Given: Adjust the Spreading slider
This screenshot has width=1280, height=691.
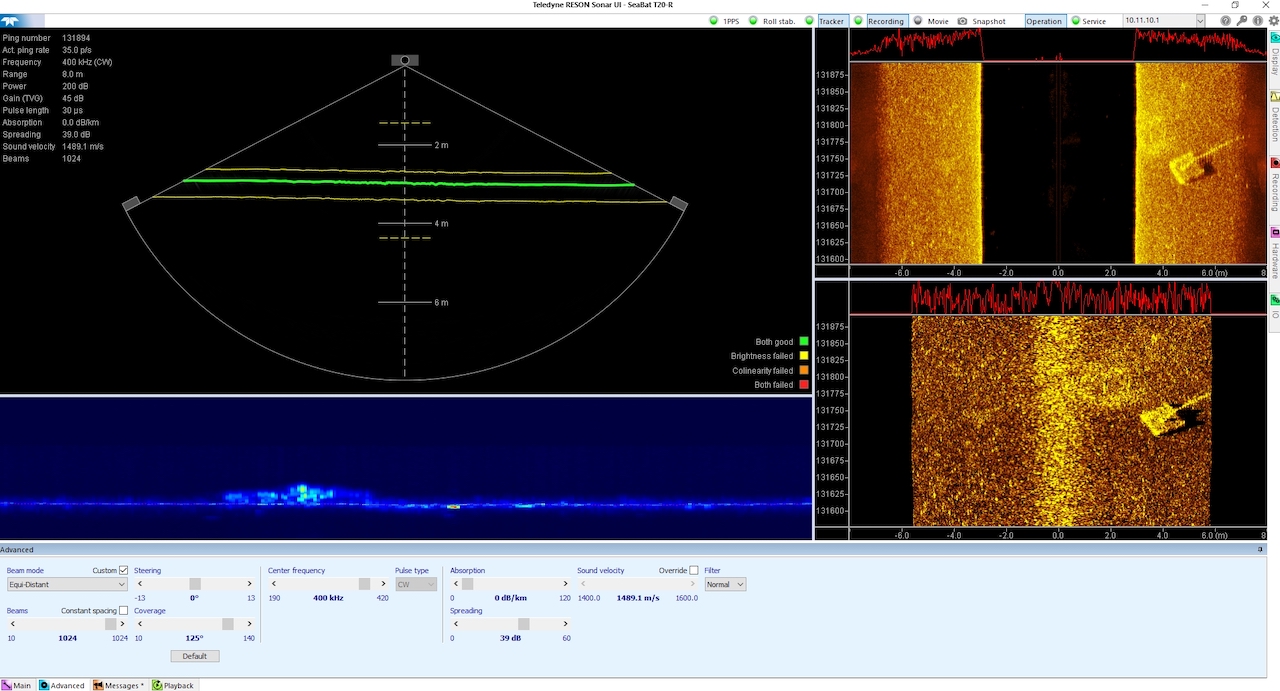Looking at the screenshot, I should pyautogui.click(x=523, y=623).
